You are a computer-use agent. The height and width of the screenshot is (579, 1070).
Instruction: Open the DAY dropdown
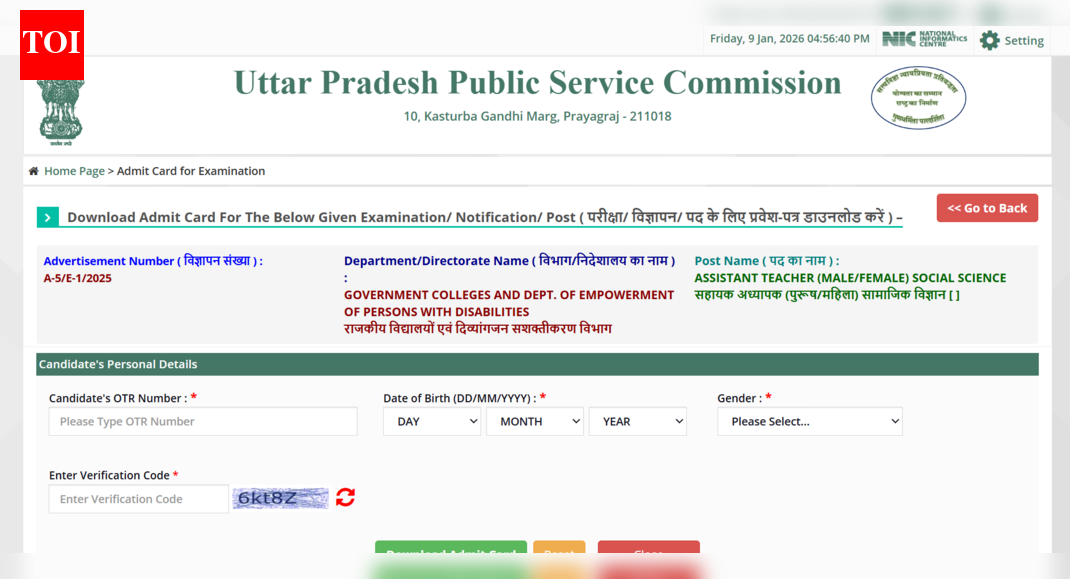(431, 421)
